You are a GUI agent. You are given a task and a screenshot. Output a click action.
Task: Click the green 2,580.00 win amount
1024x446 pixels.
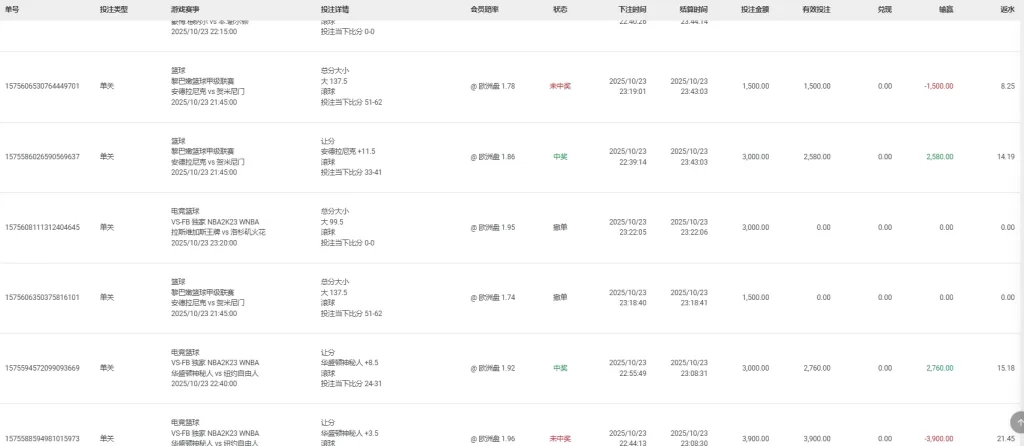click(940, 157)
